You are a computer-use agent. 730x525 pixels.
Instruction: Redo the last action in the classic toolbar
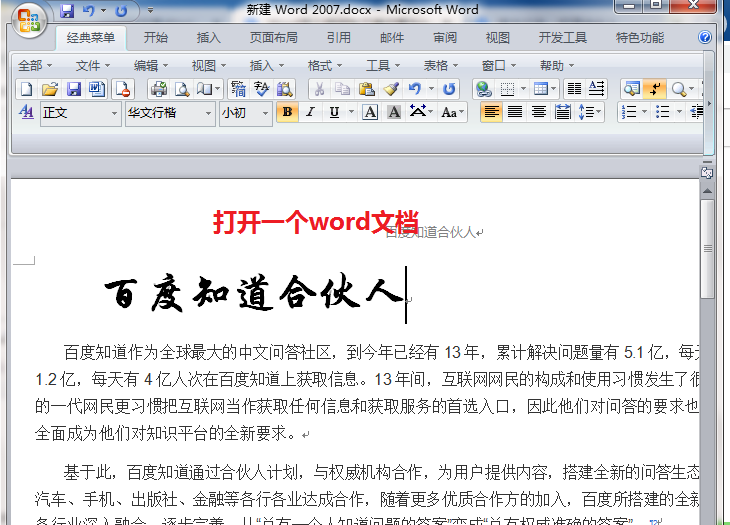click(x=449, y=88)
